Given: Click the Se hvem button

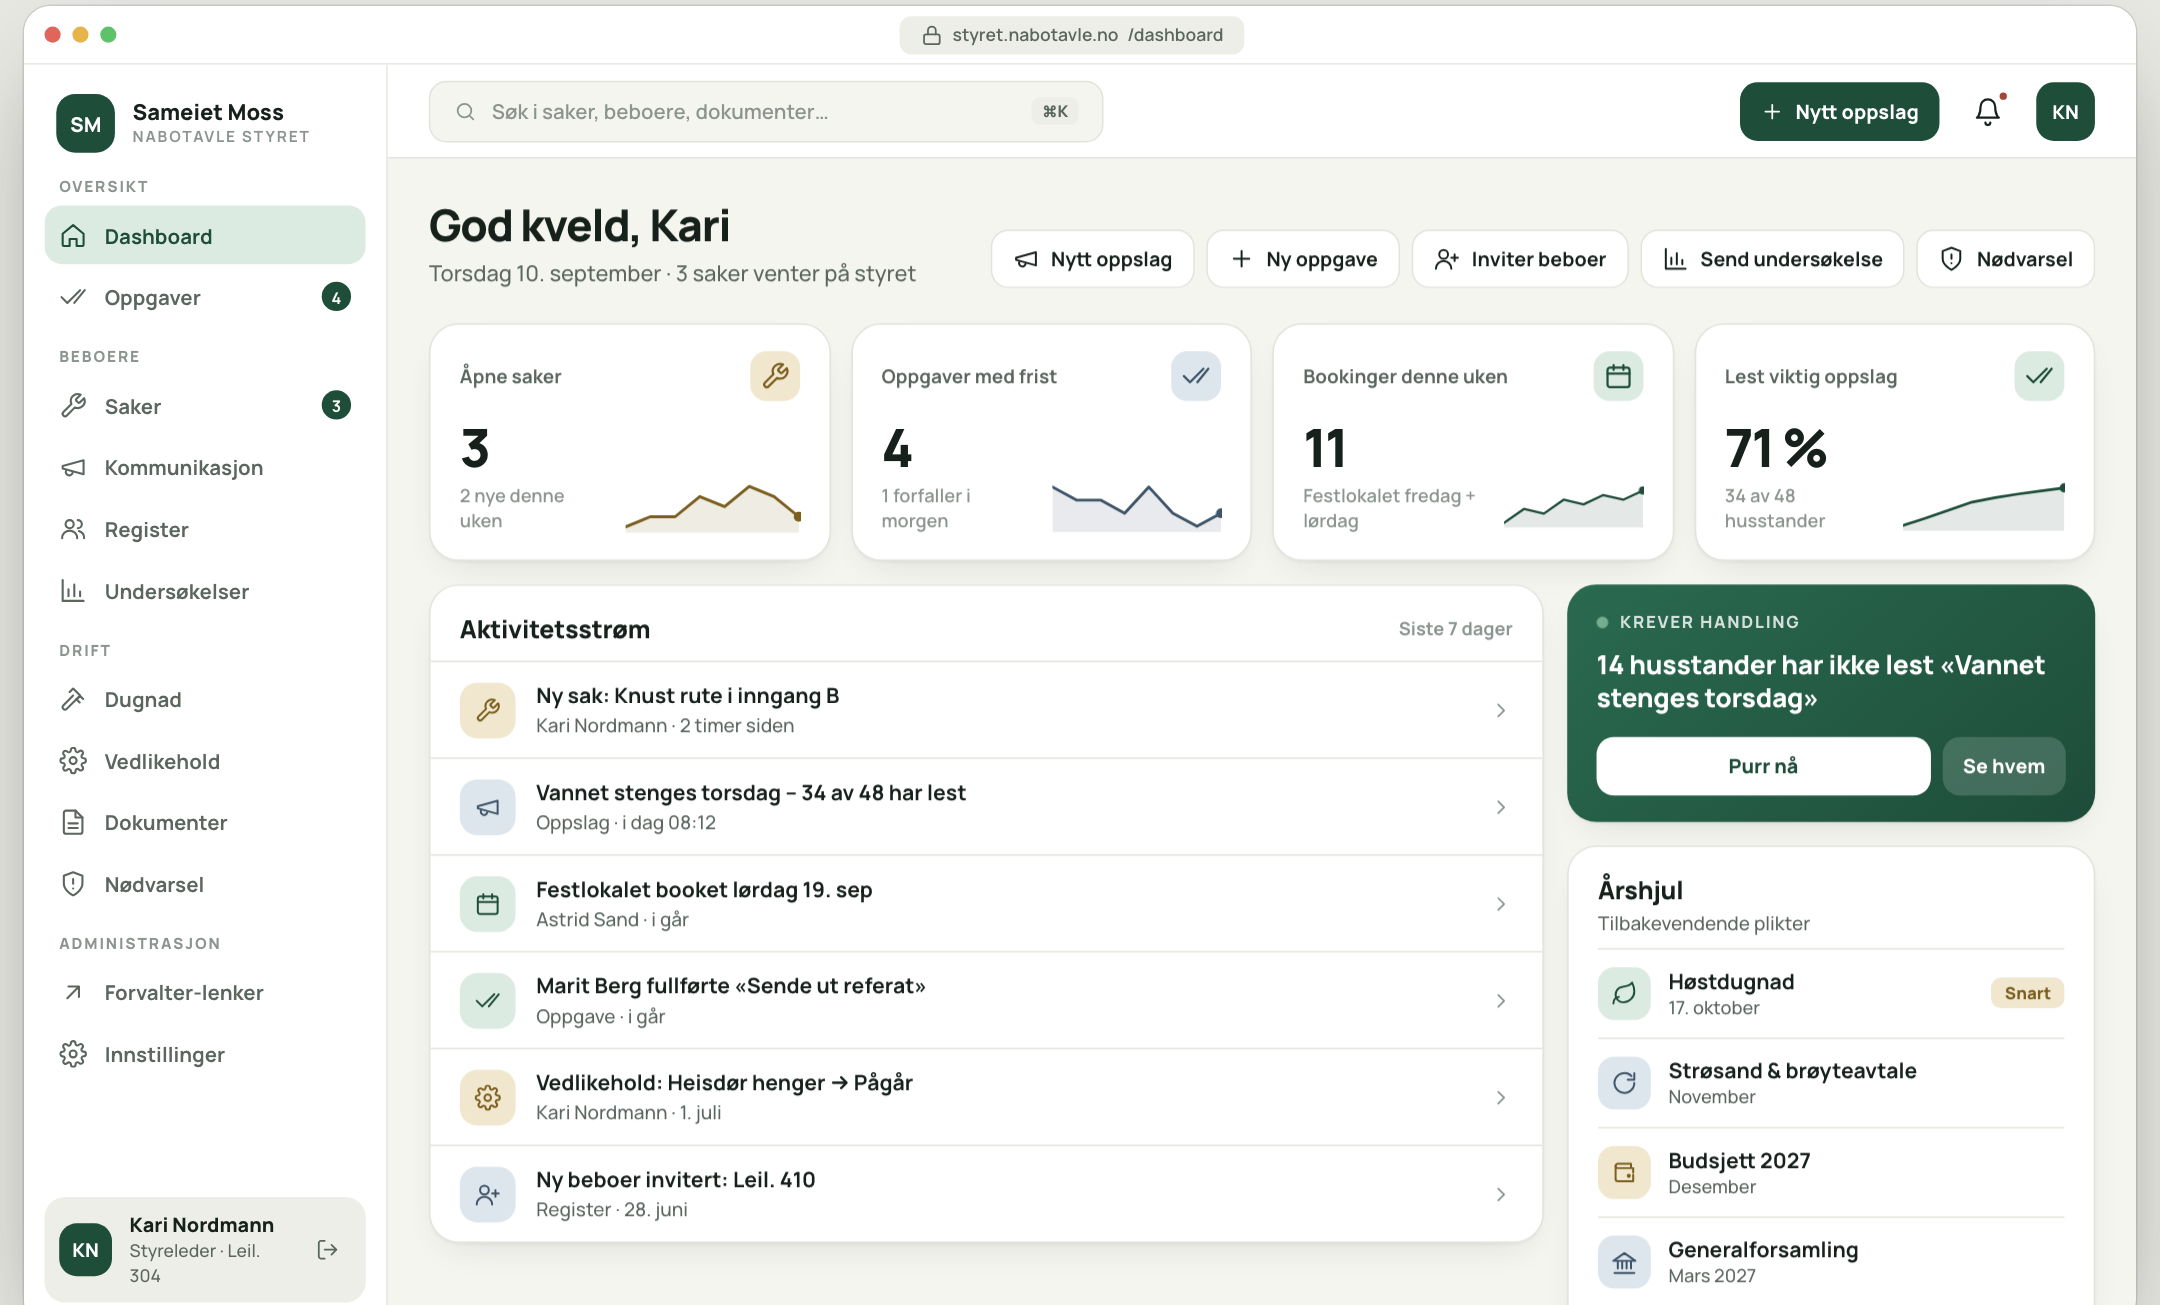Looking at the screenshot, I should (x=2004, y=766).
